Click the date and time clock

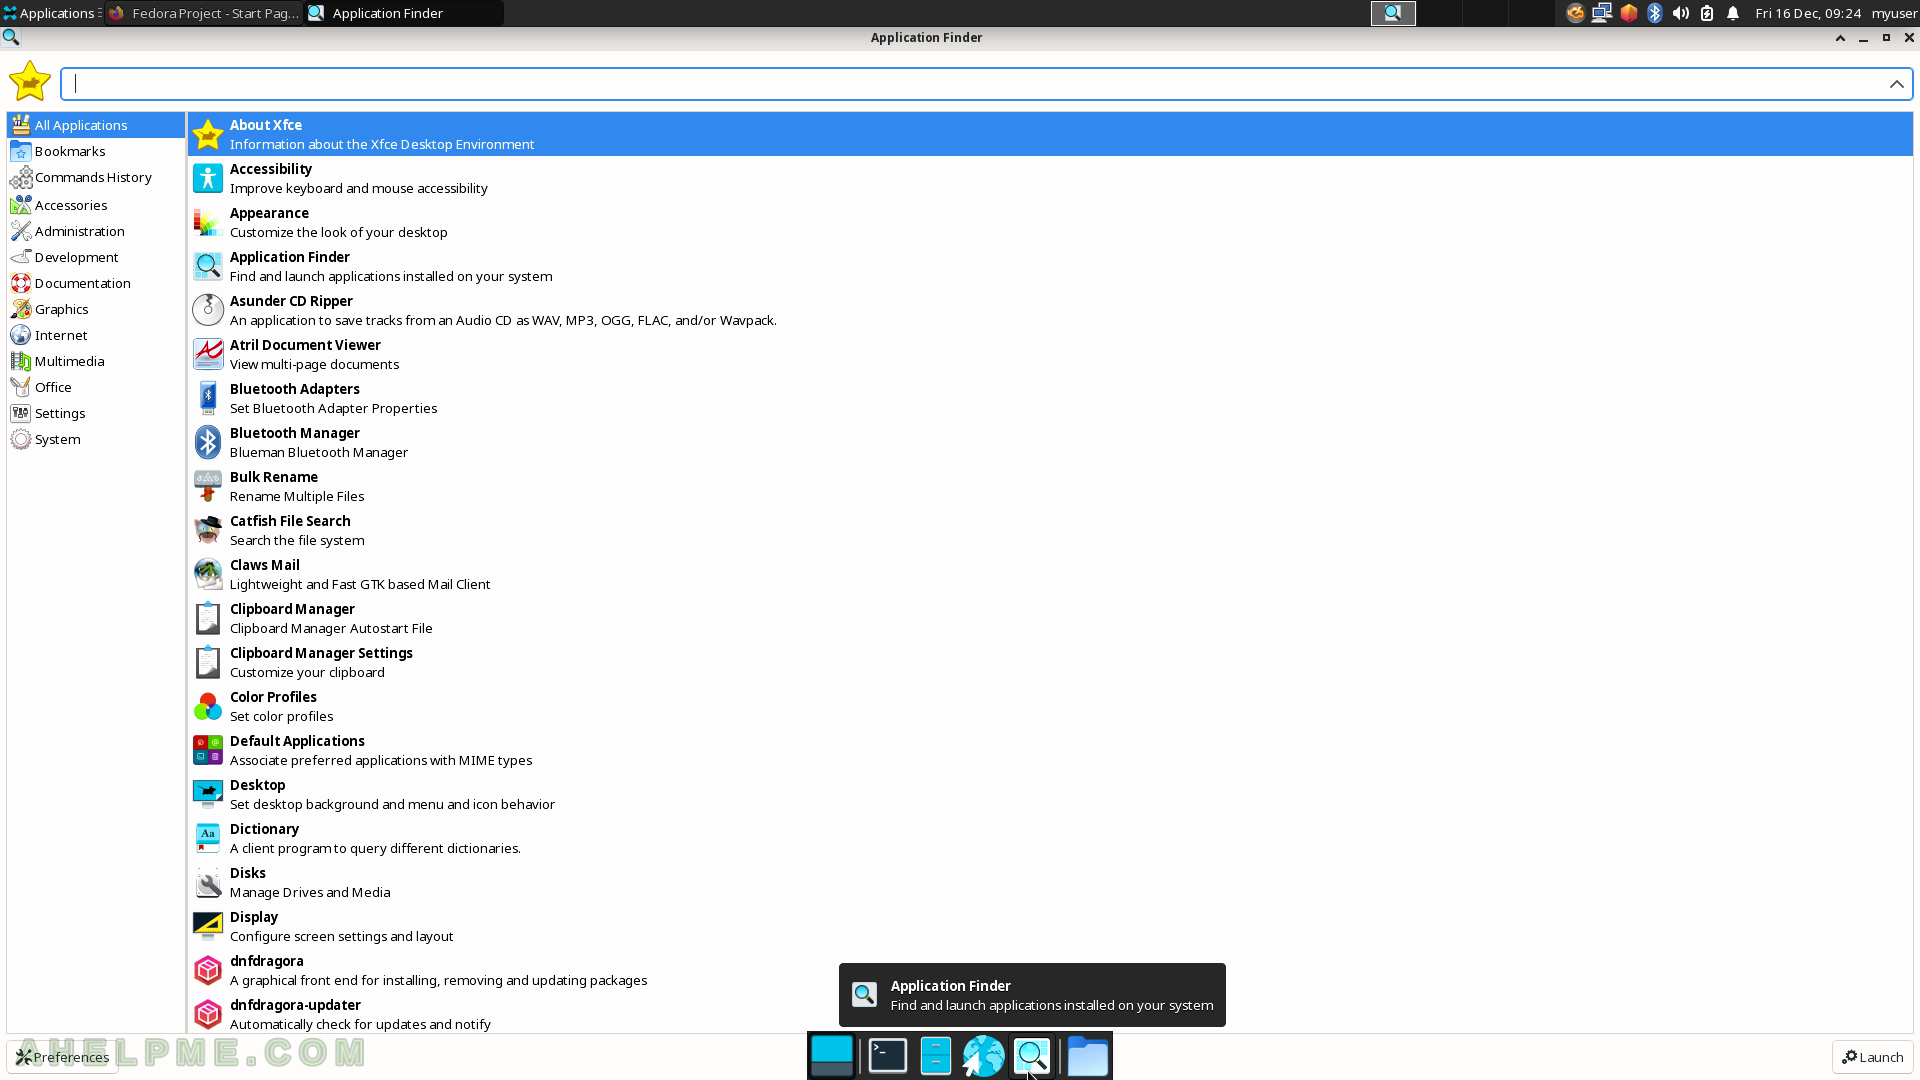click(x=1808, y=13)
